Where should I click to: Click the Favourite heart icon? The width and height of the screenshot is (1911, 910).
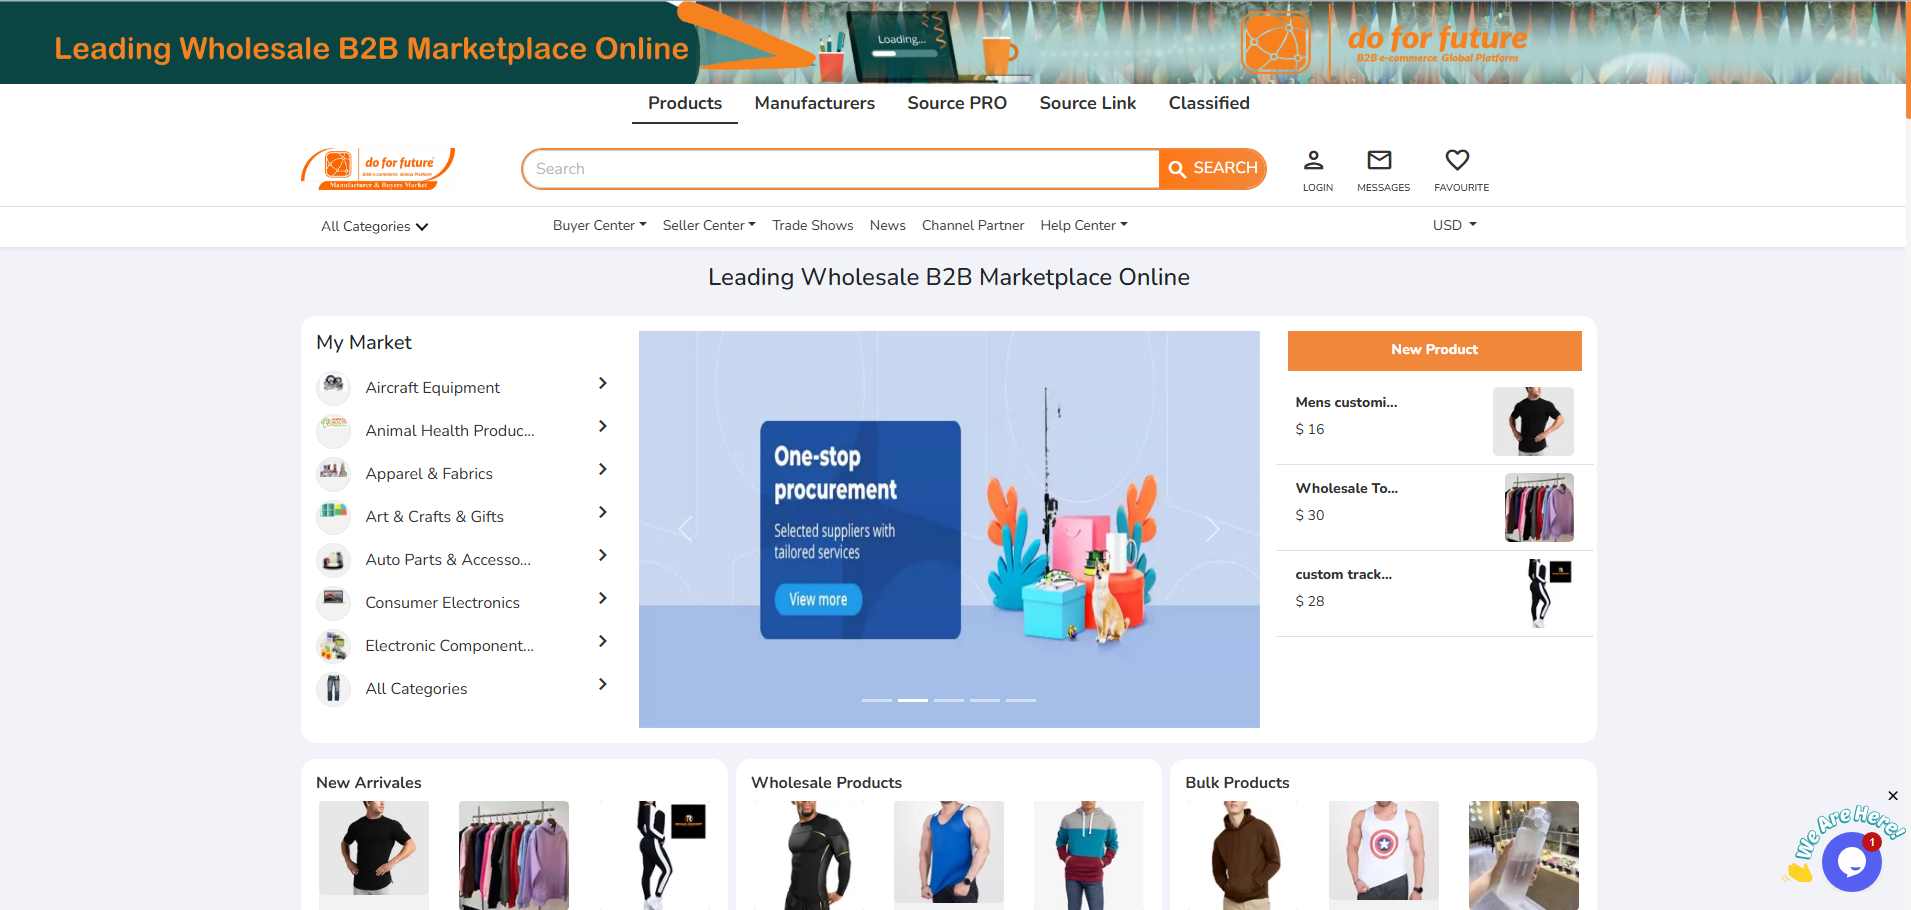[x=1457, y=160]
